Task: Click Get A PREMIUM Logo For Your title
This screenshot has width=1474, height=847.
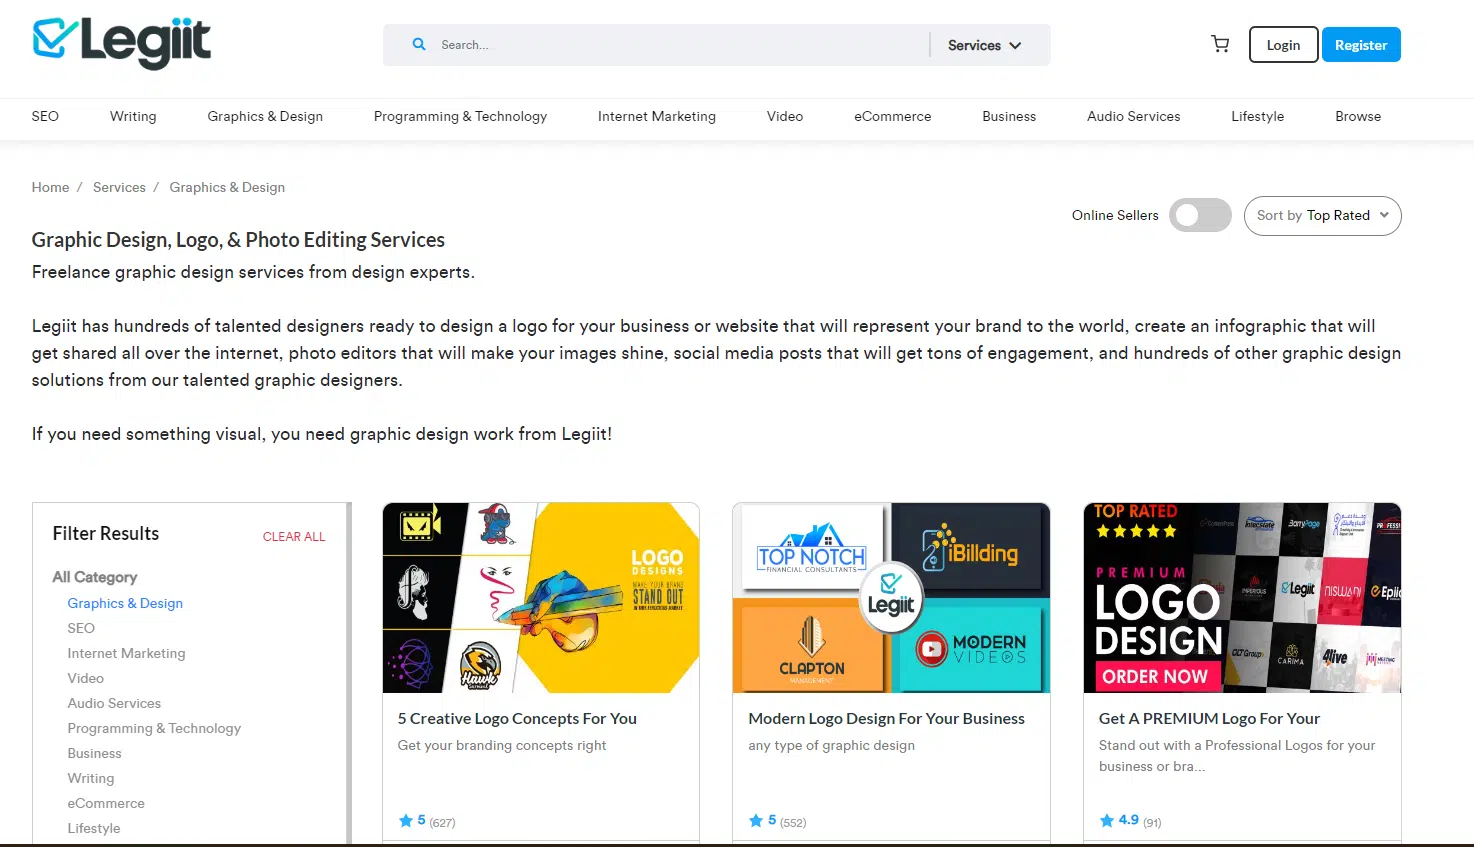Action: click(x=1209, y=718)
